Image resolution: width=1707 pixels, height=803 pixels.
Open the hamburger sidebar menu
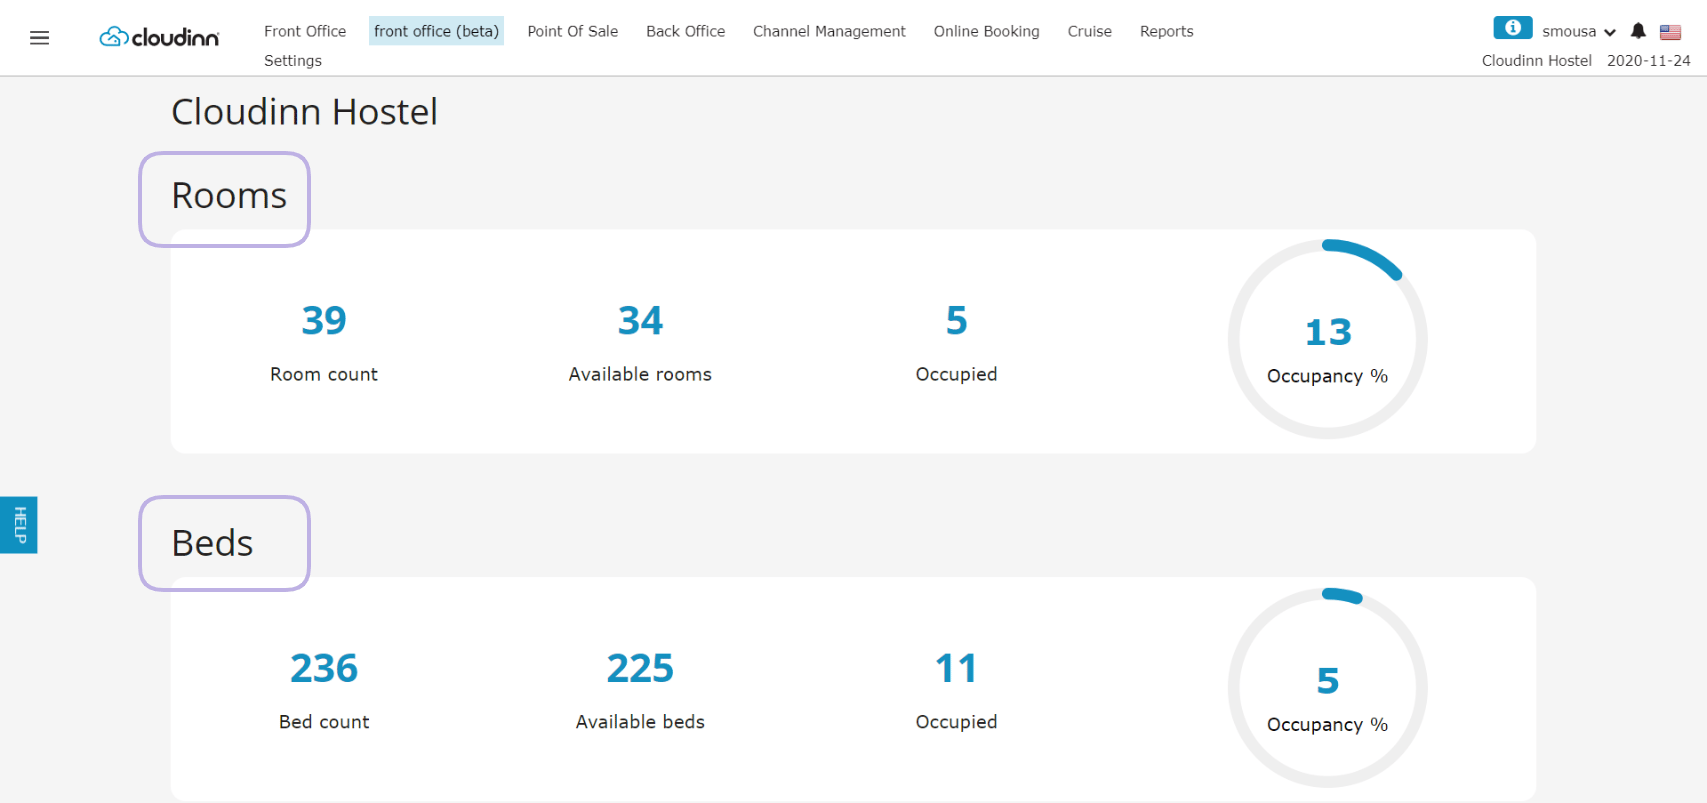tap(40, 38)
